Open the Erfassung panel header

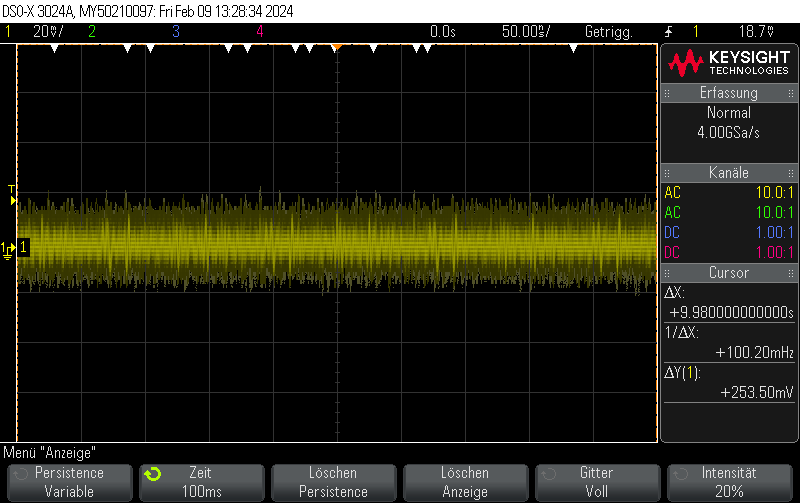729,93
